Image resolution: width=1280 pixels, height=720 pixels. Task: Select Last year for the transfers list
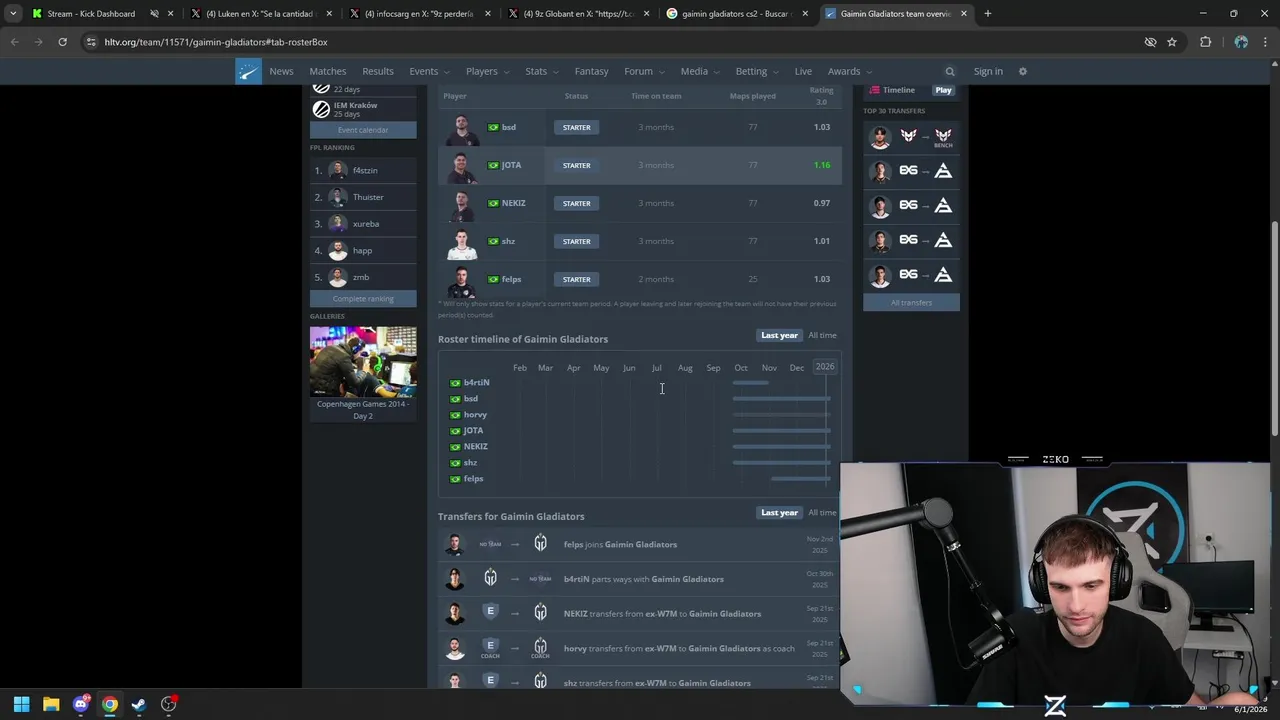779,513
